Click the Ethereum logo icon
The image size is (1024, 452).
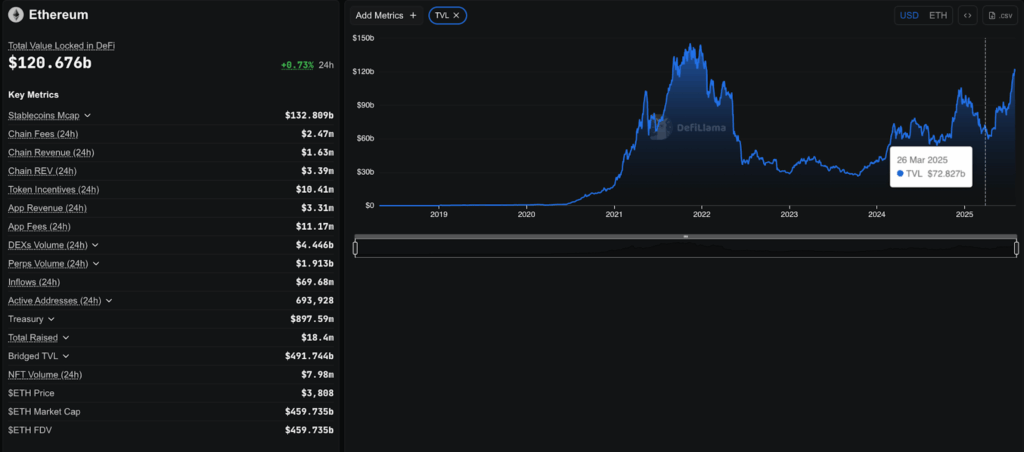tap(16, 14)
